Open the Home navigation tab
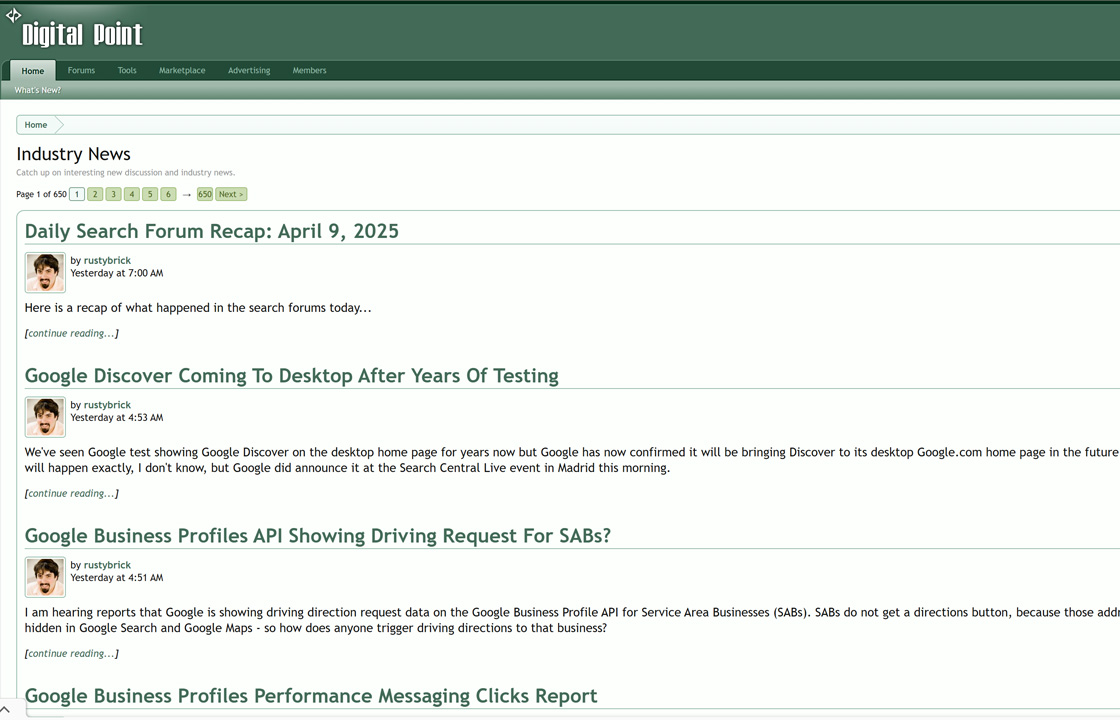This screenshot has height=720, width=1120. coord(33,71)
